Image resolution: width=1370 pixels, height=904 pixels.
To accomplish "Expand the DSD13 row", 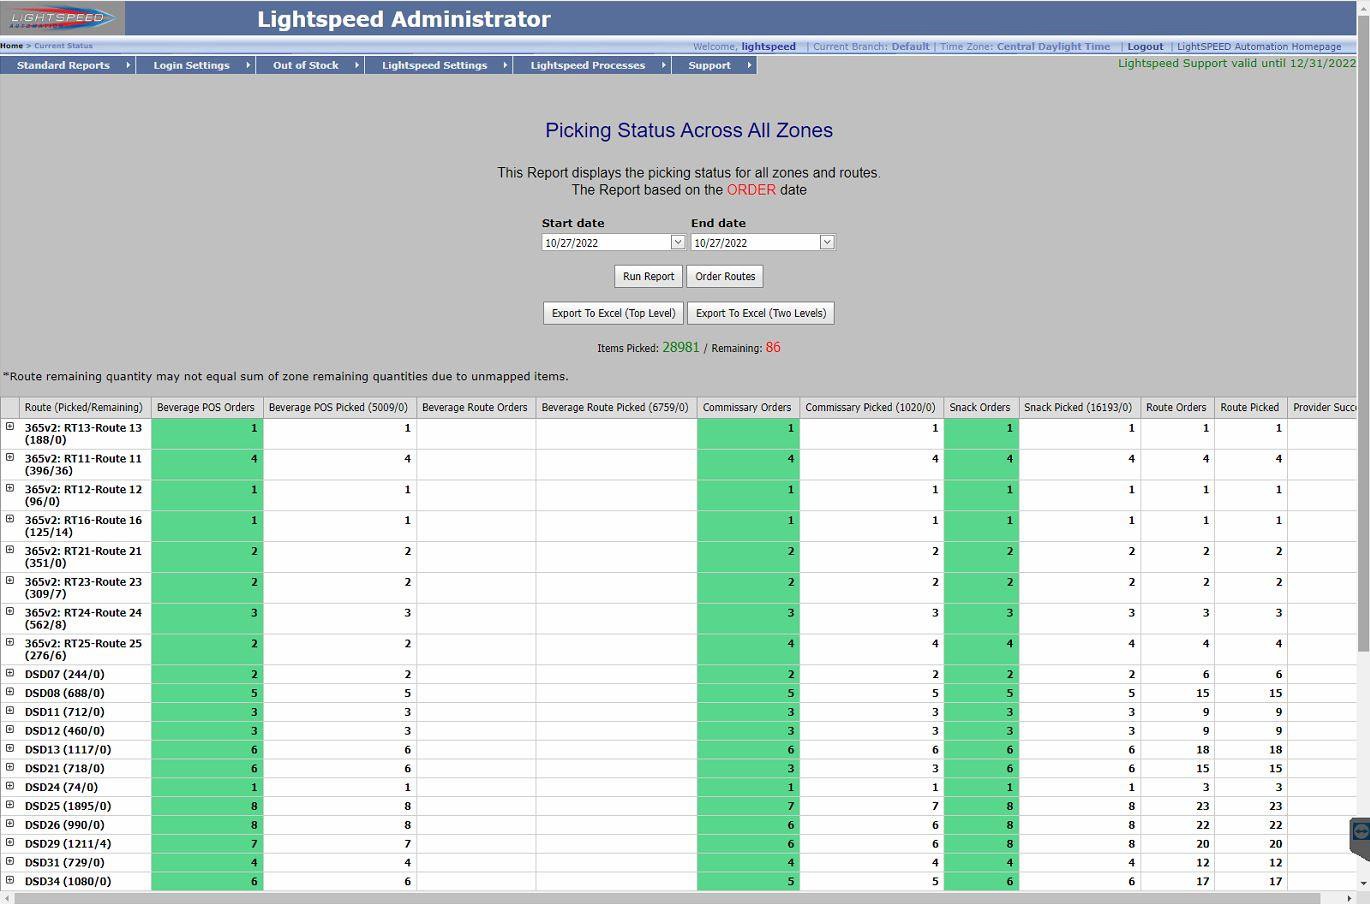I will click(10, 748).
